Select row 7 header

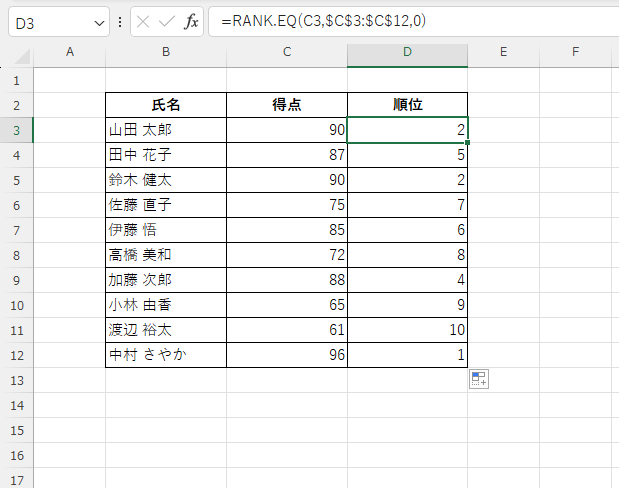17,230
